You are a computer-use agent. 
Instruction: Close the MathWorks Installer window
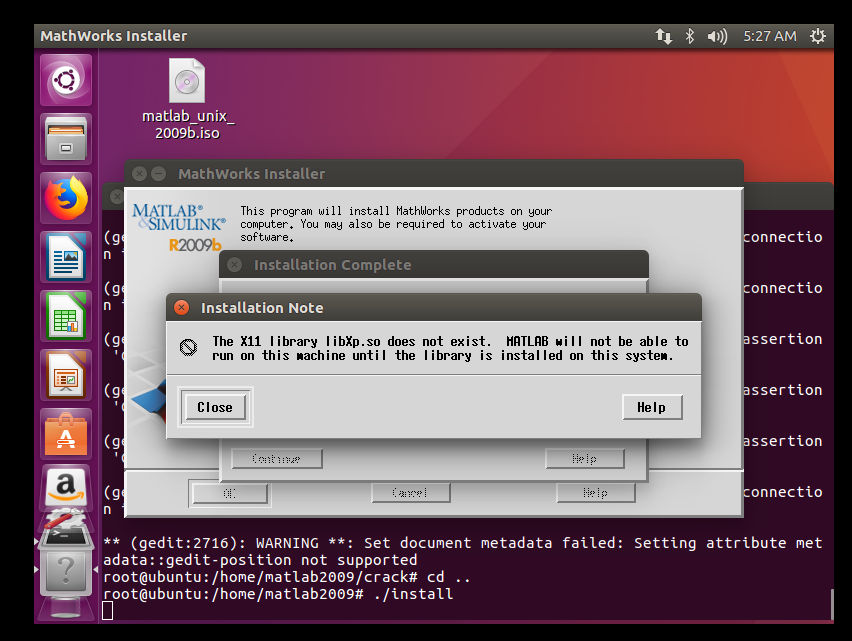[140, 174]
